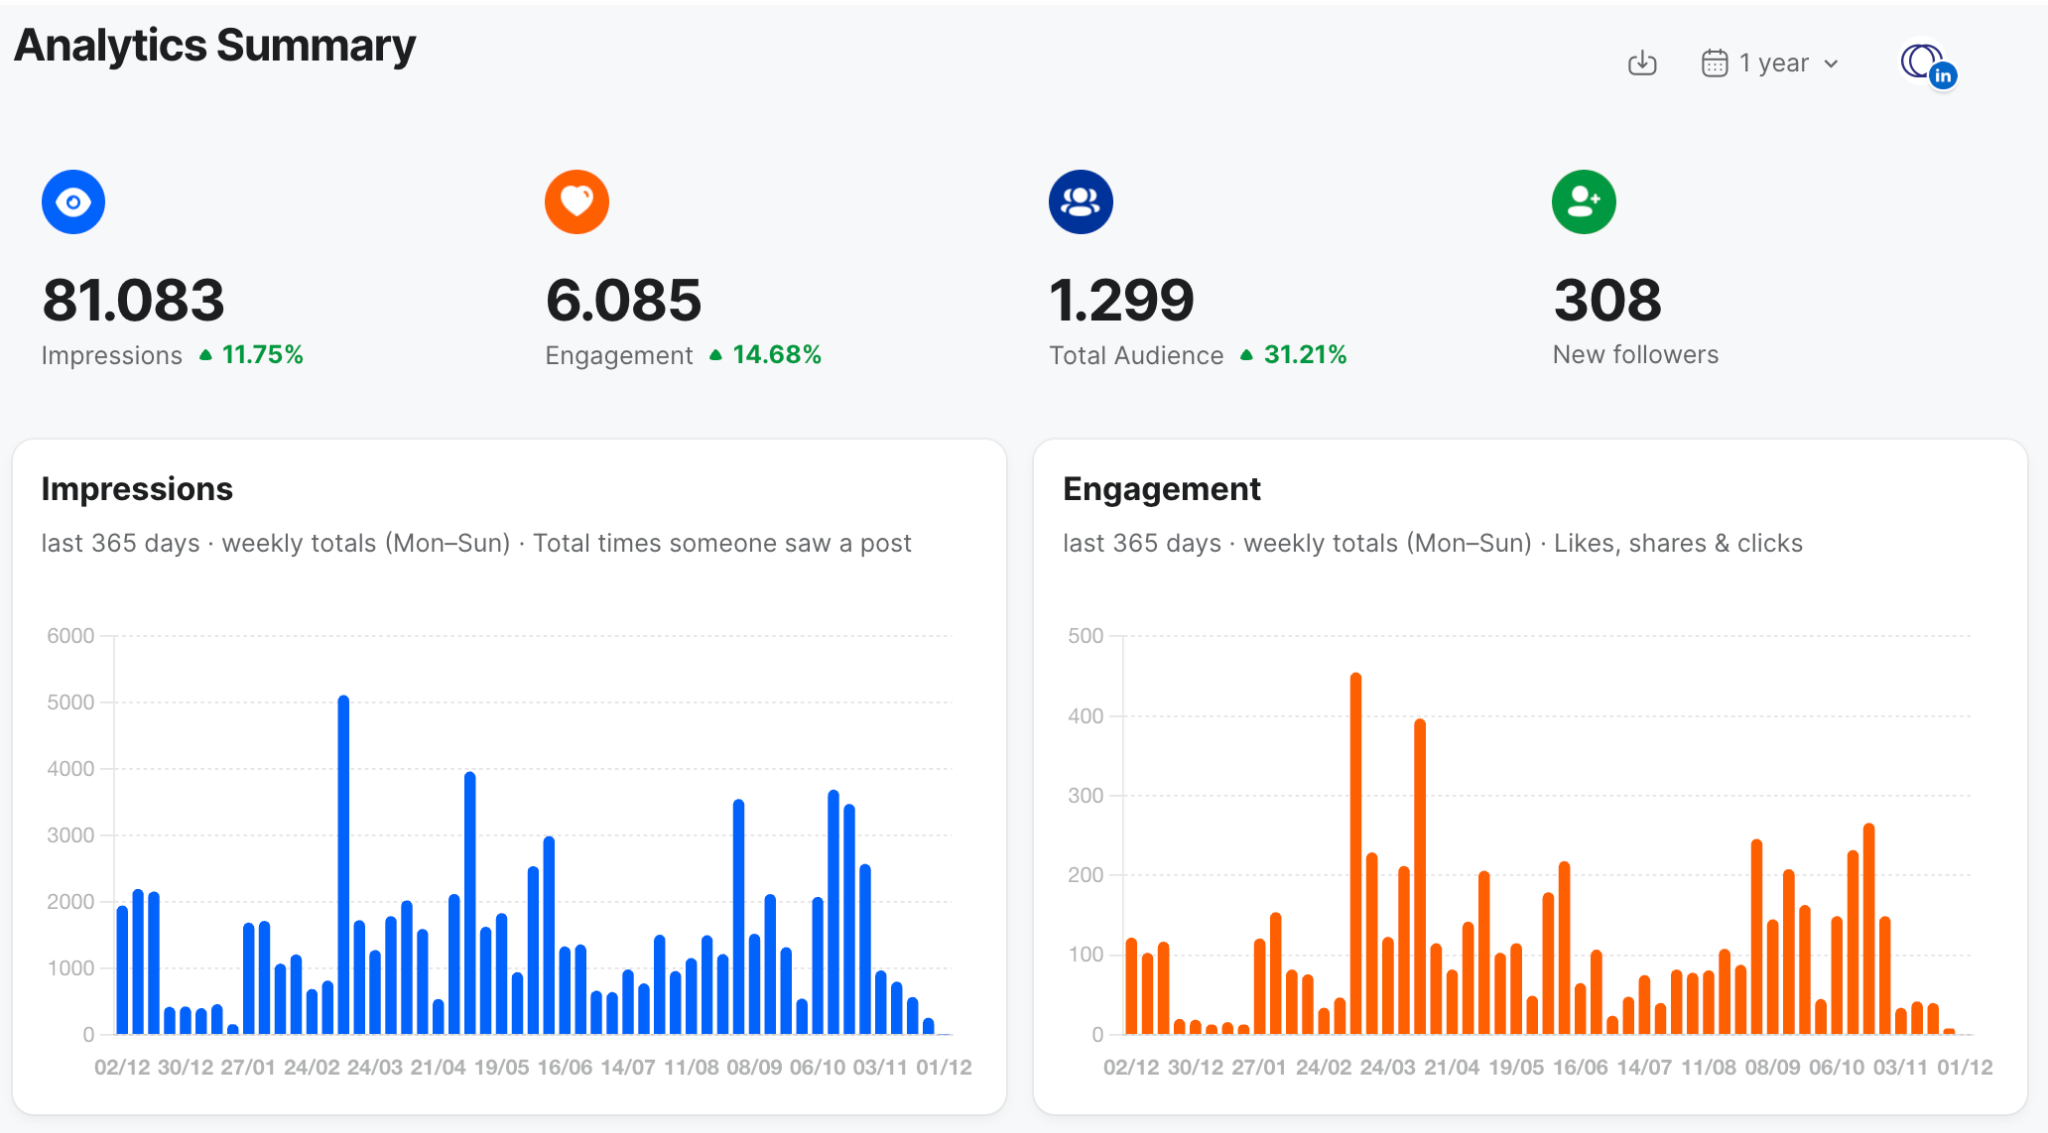Click the calendar icon beside 1 year
Screen dimensions: 2048x1133
pos(1714,64)
